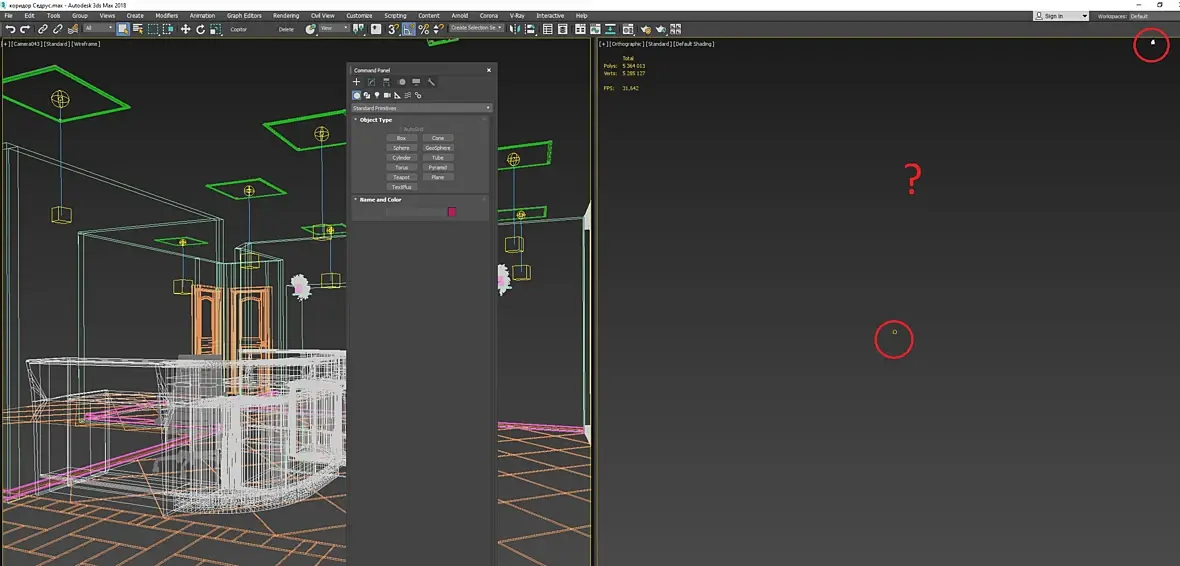Toggle the Angle Snap button
The width and height of the screenshot is (1180, 566).
409,30
